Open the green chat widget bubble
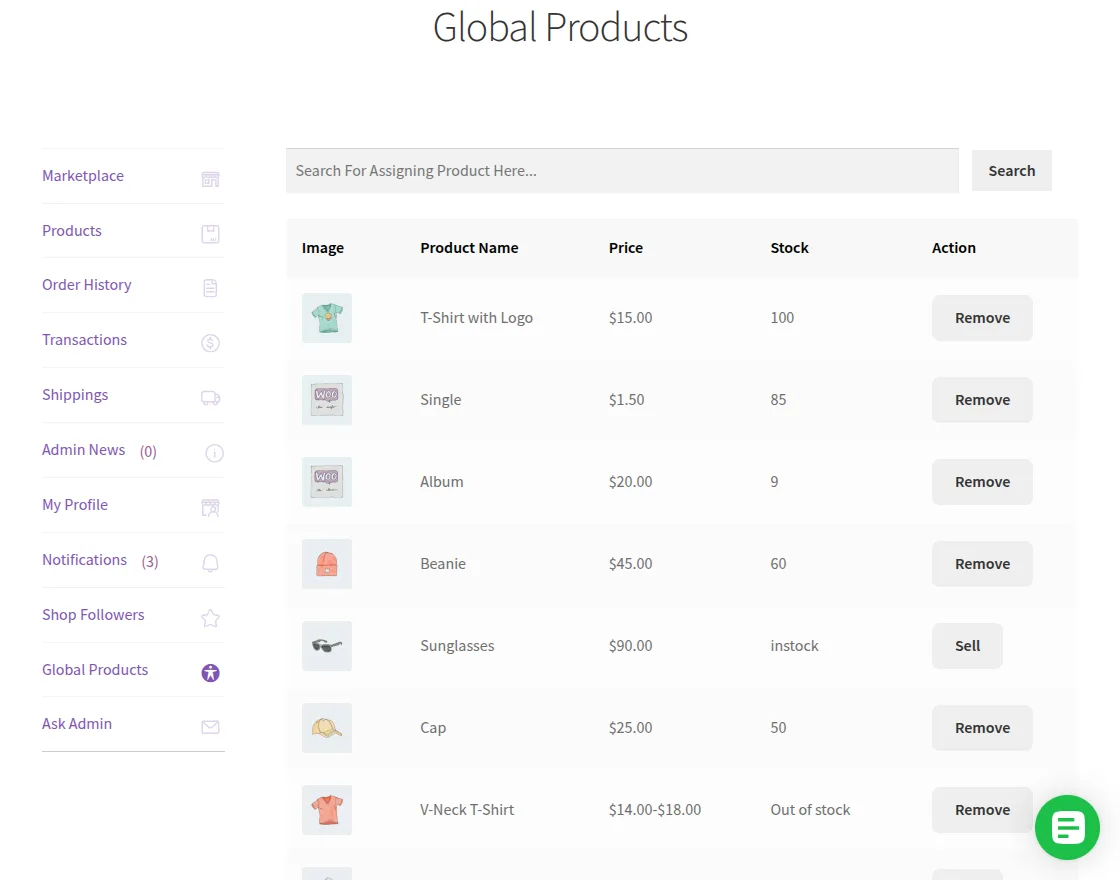This screenshot has width=1120, height=880. pos(1067,827)
